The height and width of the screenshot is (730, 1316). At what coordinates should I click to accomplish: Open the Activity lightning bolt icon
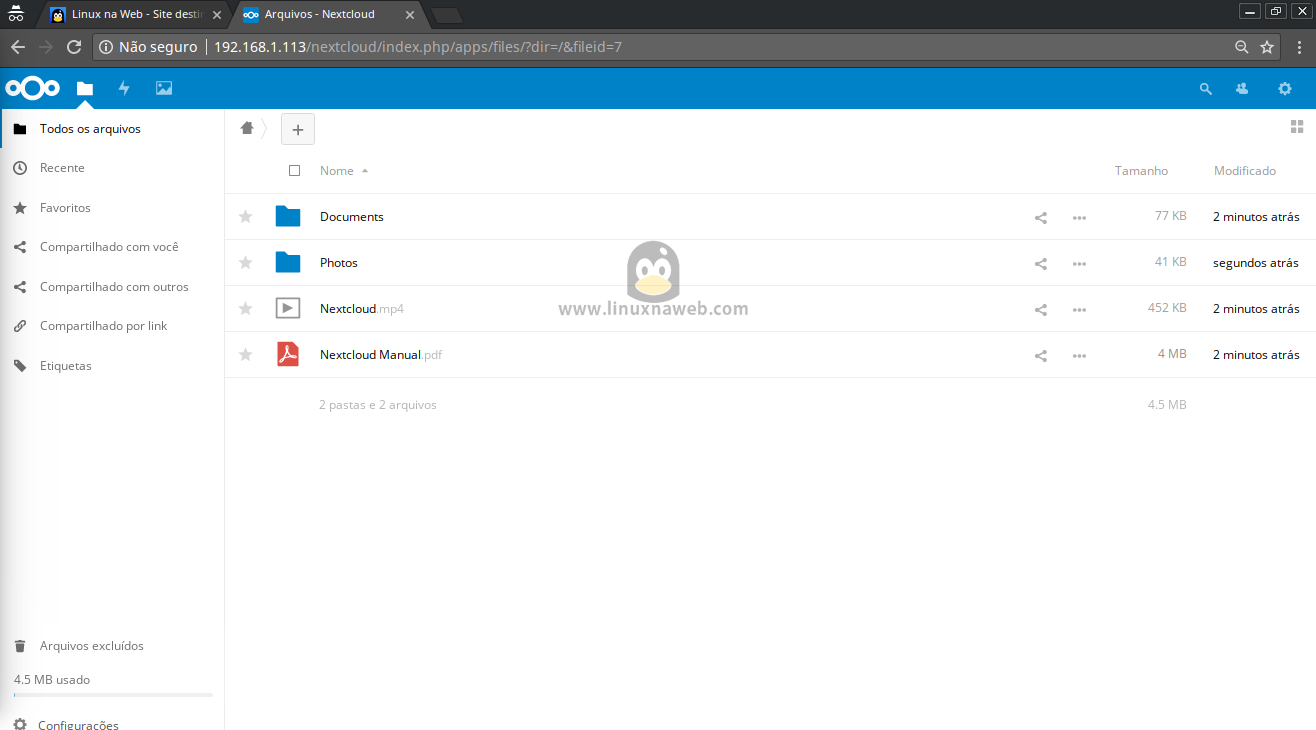(x=124, y=88)
